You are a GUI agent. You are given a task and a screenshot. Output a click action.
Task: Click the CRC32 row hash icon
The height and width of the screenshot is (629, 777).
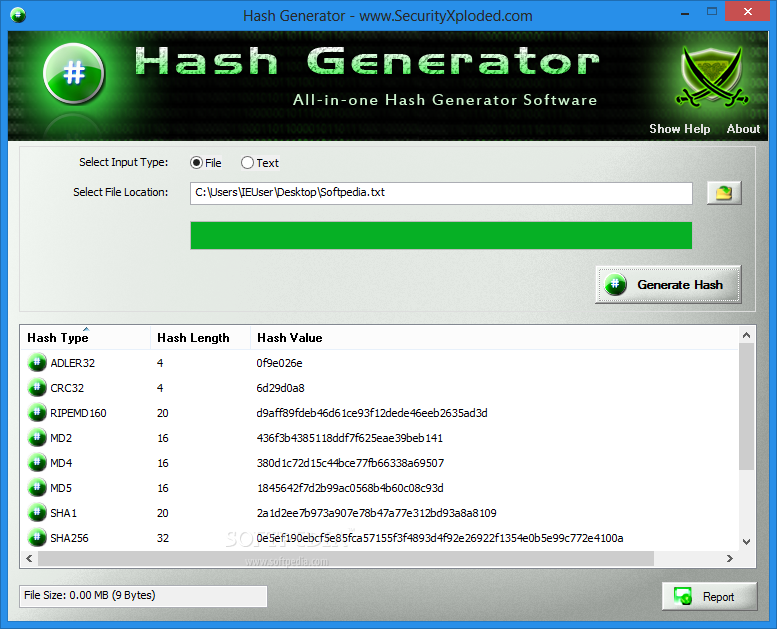pos(37,387)
